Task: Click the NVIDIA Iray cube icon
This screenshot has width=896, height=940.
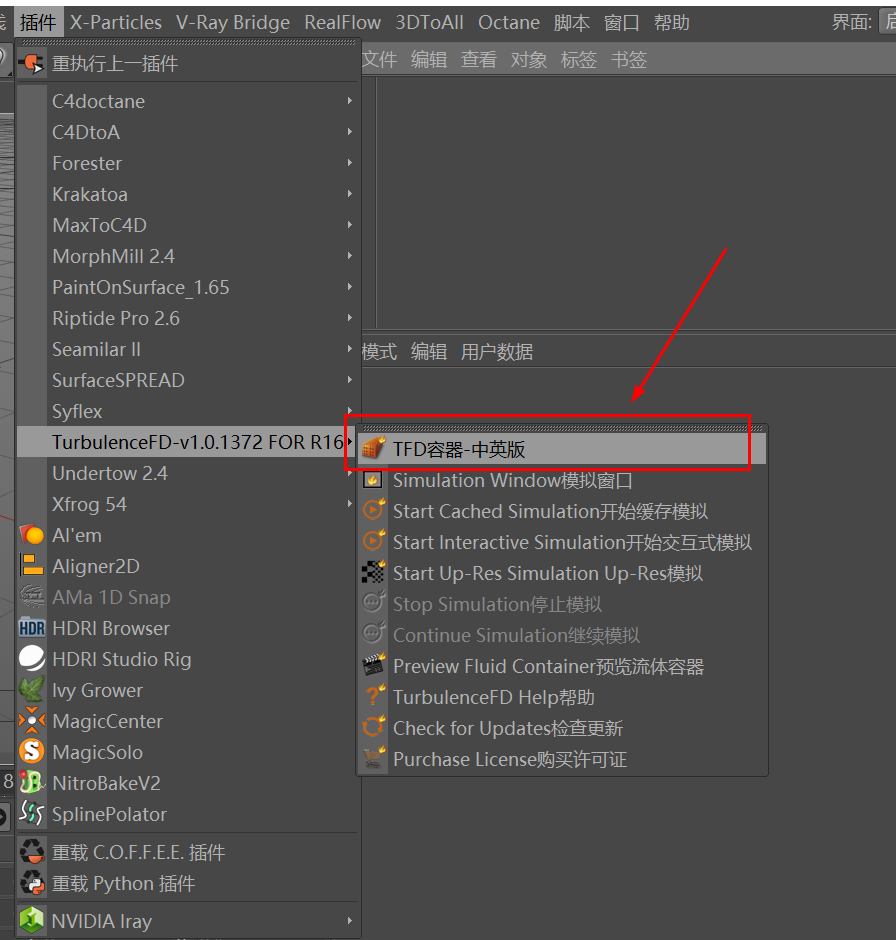Action: [32, 920]
